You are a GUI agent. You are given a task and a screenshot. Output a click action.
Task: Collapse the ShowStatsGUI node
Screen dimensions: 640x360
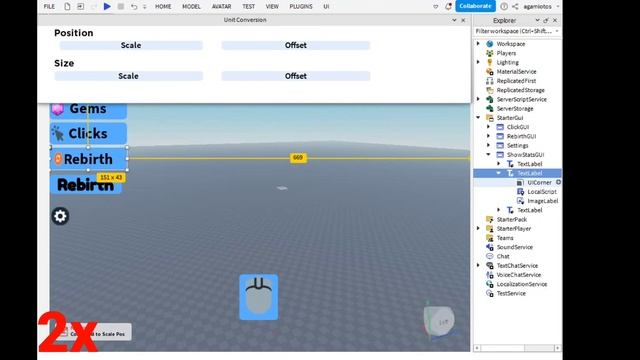click(489, 154)
